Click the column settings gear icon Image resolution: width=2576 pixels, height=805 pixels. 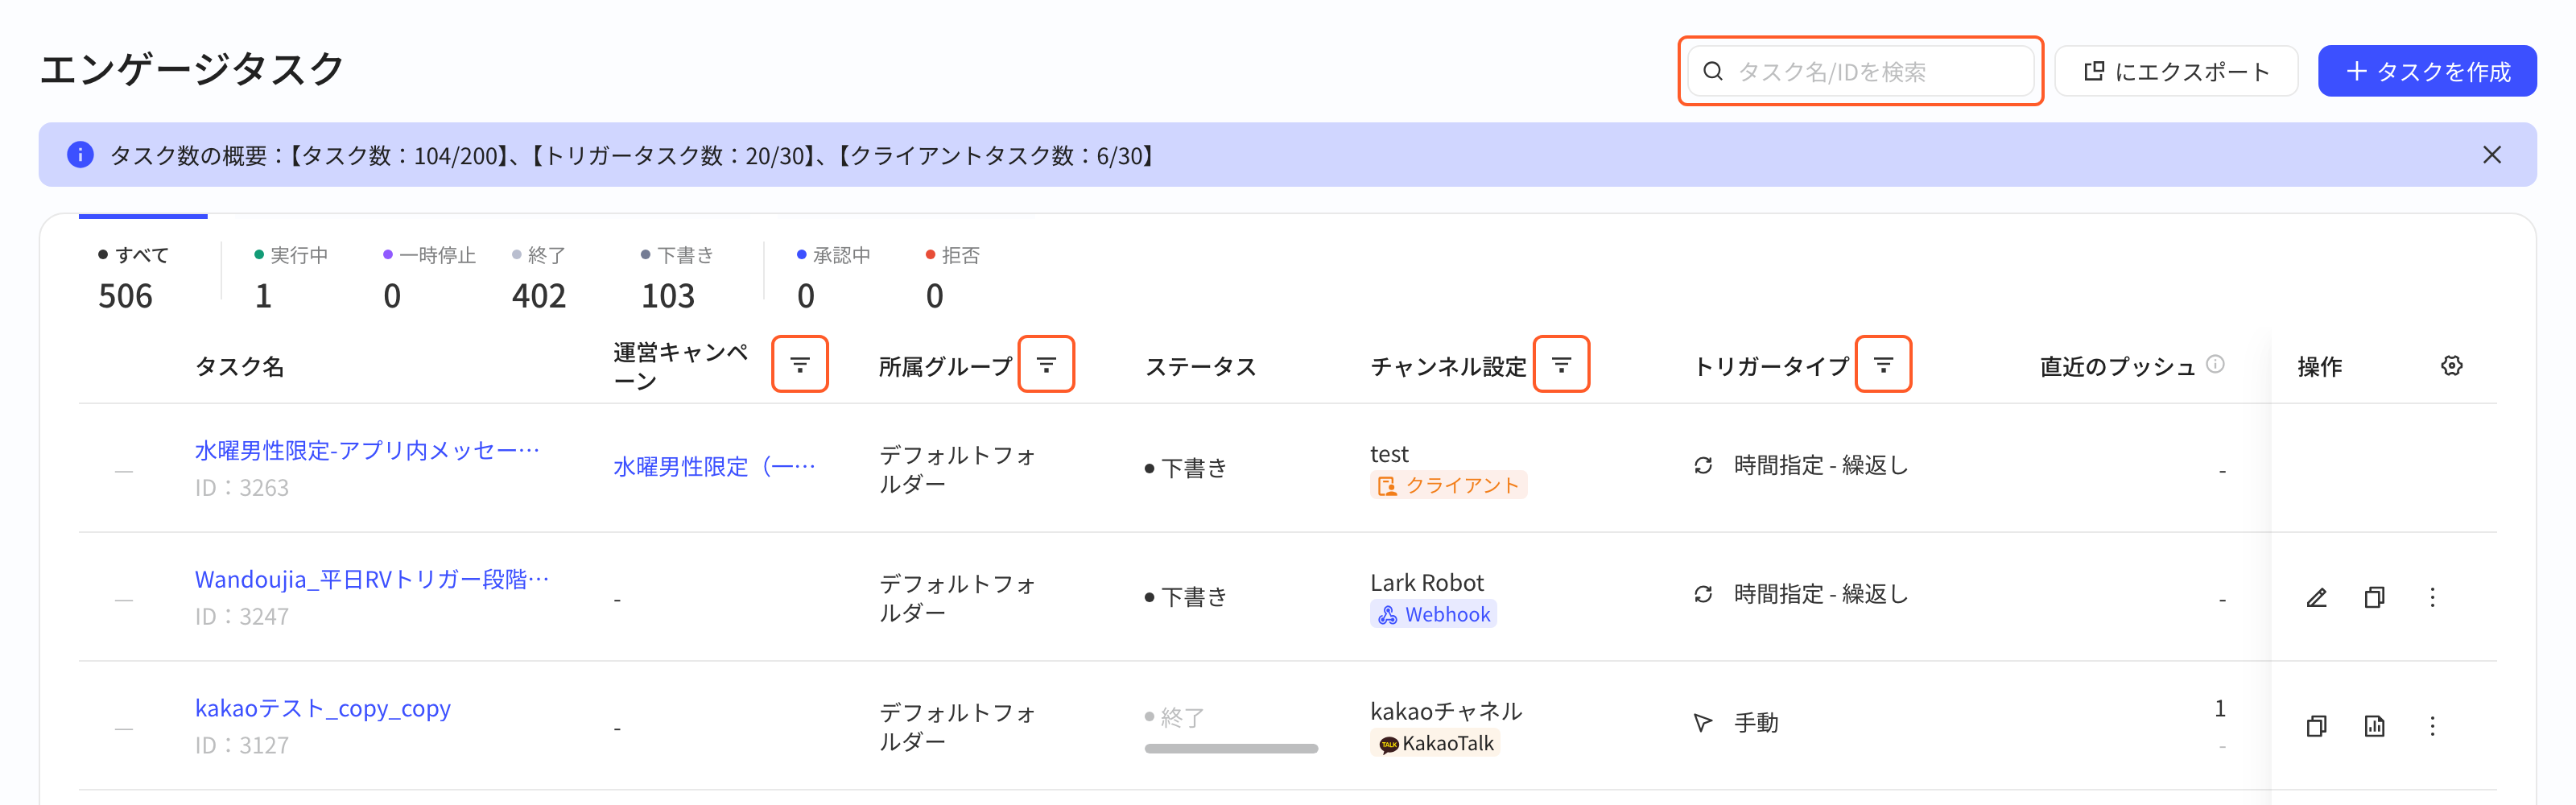[2451, 366]
